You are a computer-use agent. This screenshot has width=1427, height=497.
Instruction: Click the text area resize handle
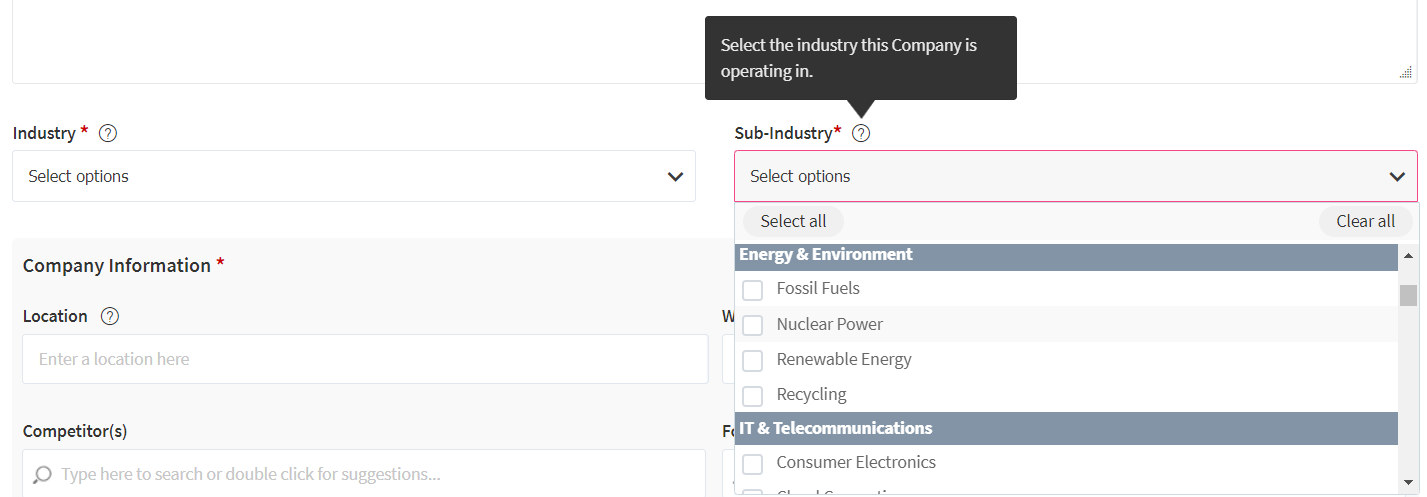pos(1405,72)
